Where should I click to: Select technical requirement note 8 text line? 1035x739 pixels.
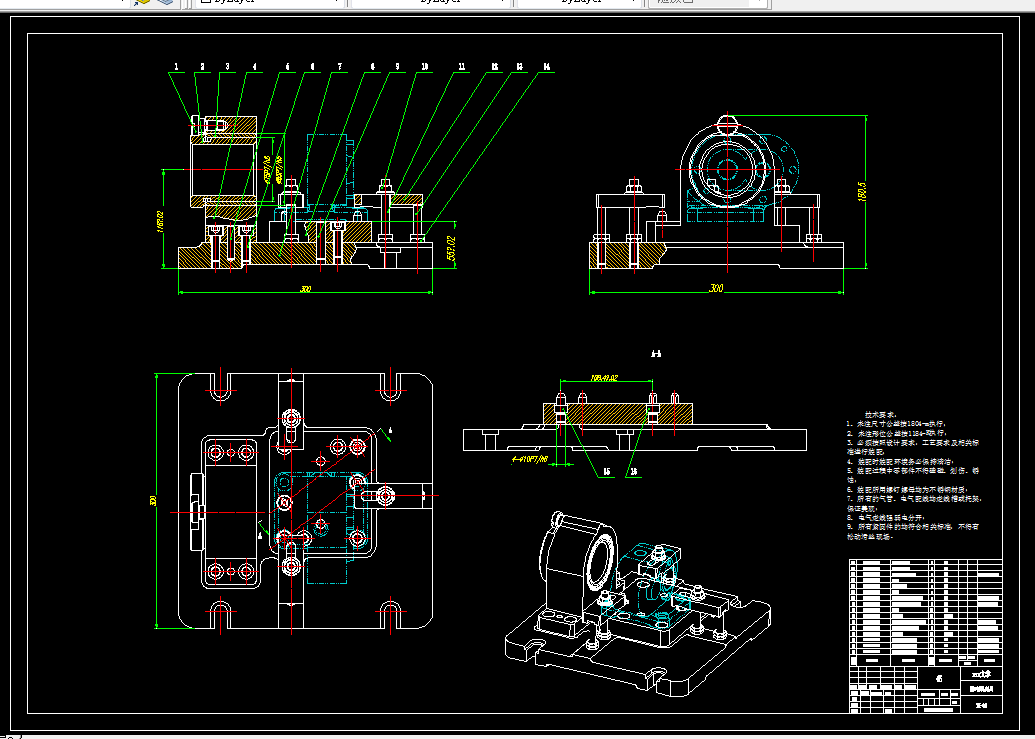pos(886,518)
